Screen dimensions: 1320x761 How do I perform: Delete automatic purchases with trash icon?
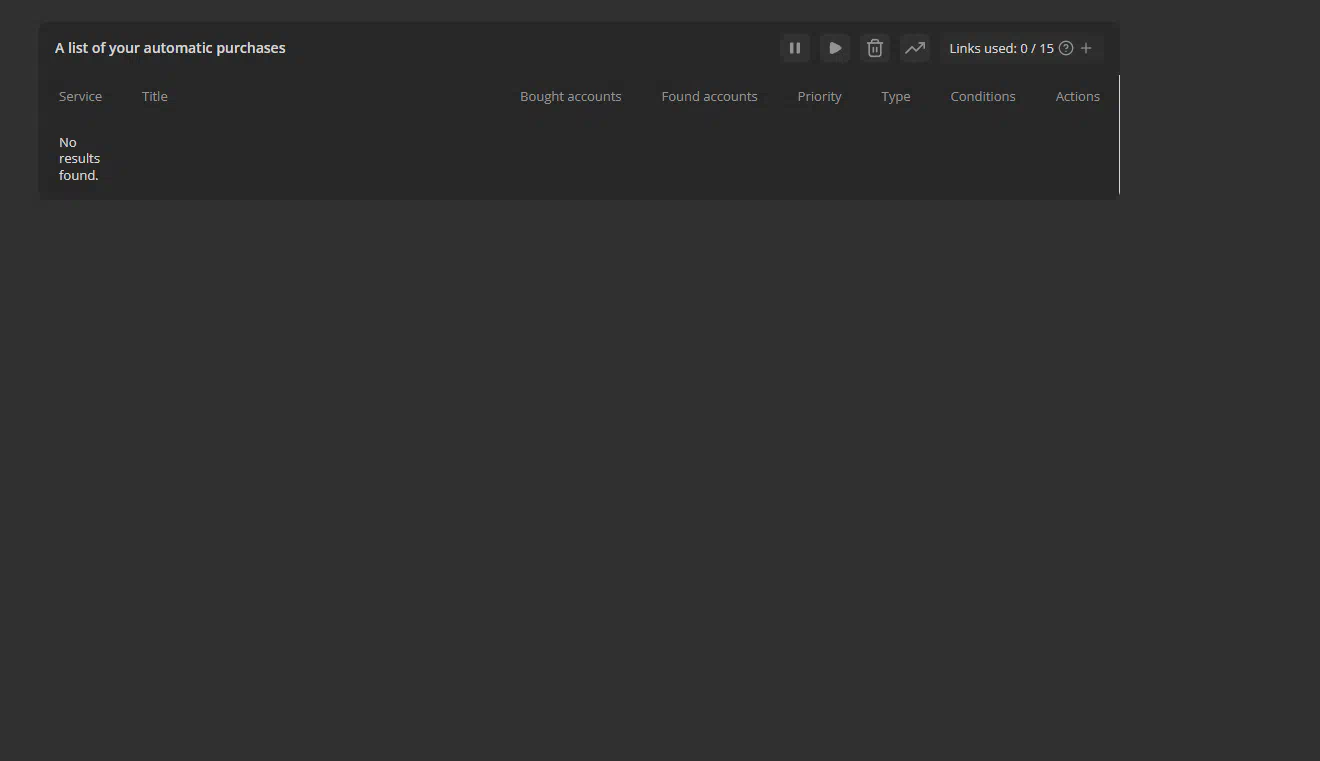(875, 48)
